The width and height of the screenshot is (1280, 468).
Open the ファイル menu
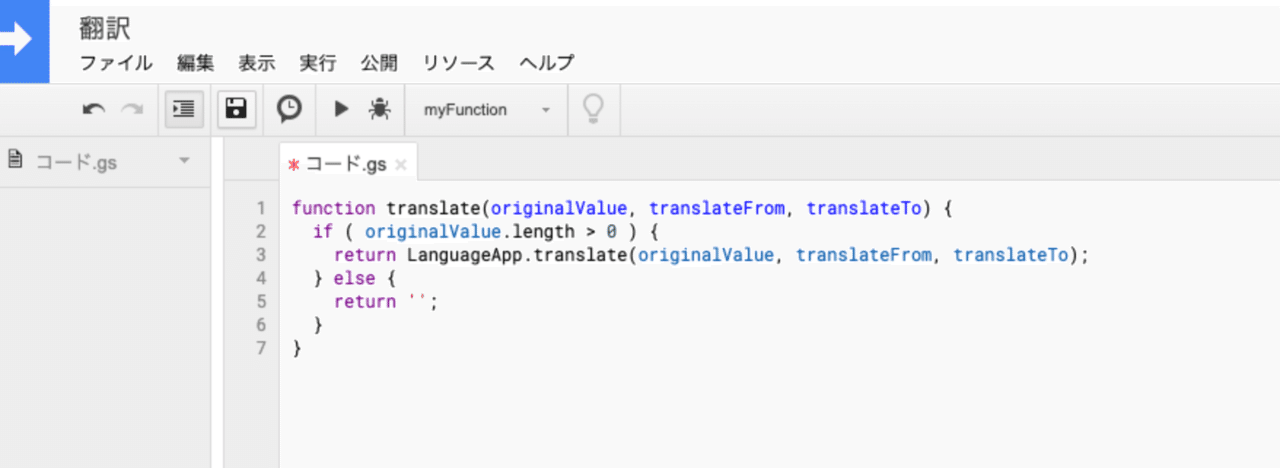click(117, 63)
